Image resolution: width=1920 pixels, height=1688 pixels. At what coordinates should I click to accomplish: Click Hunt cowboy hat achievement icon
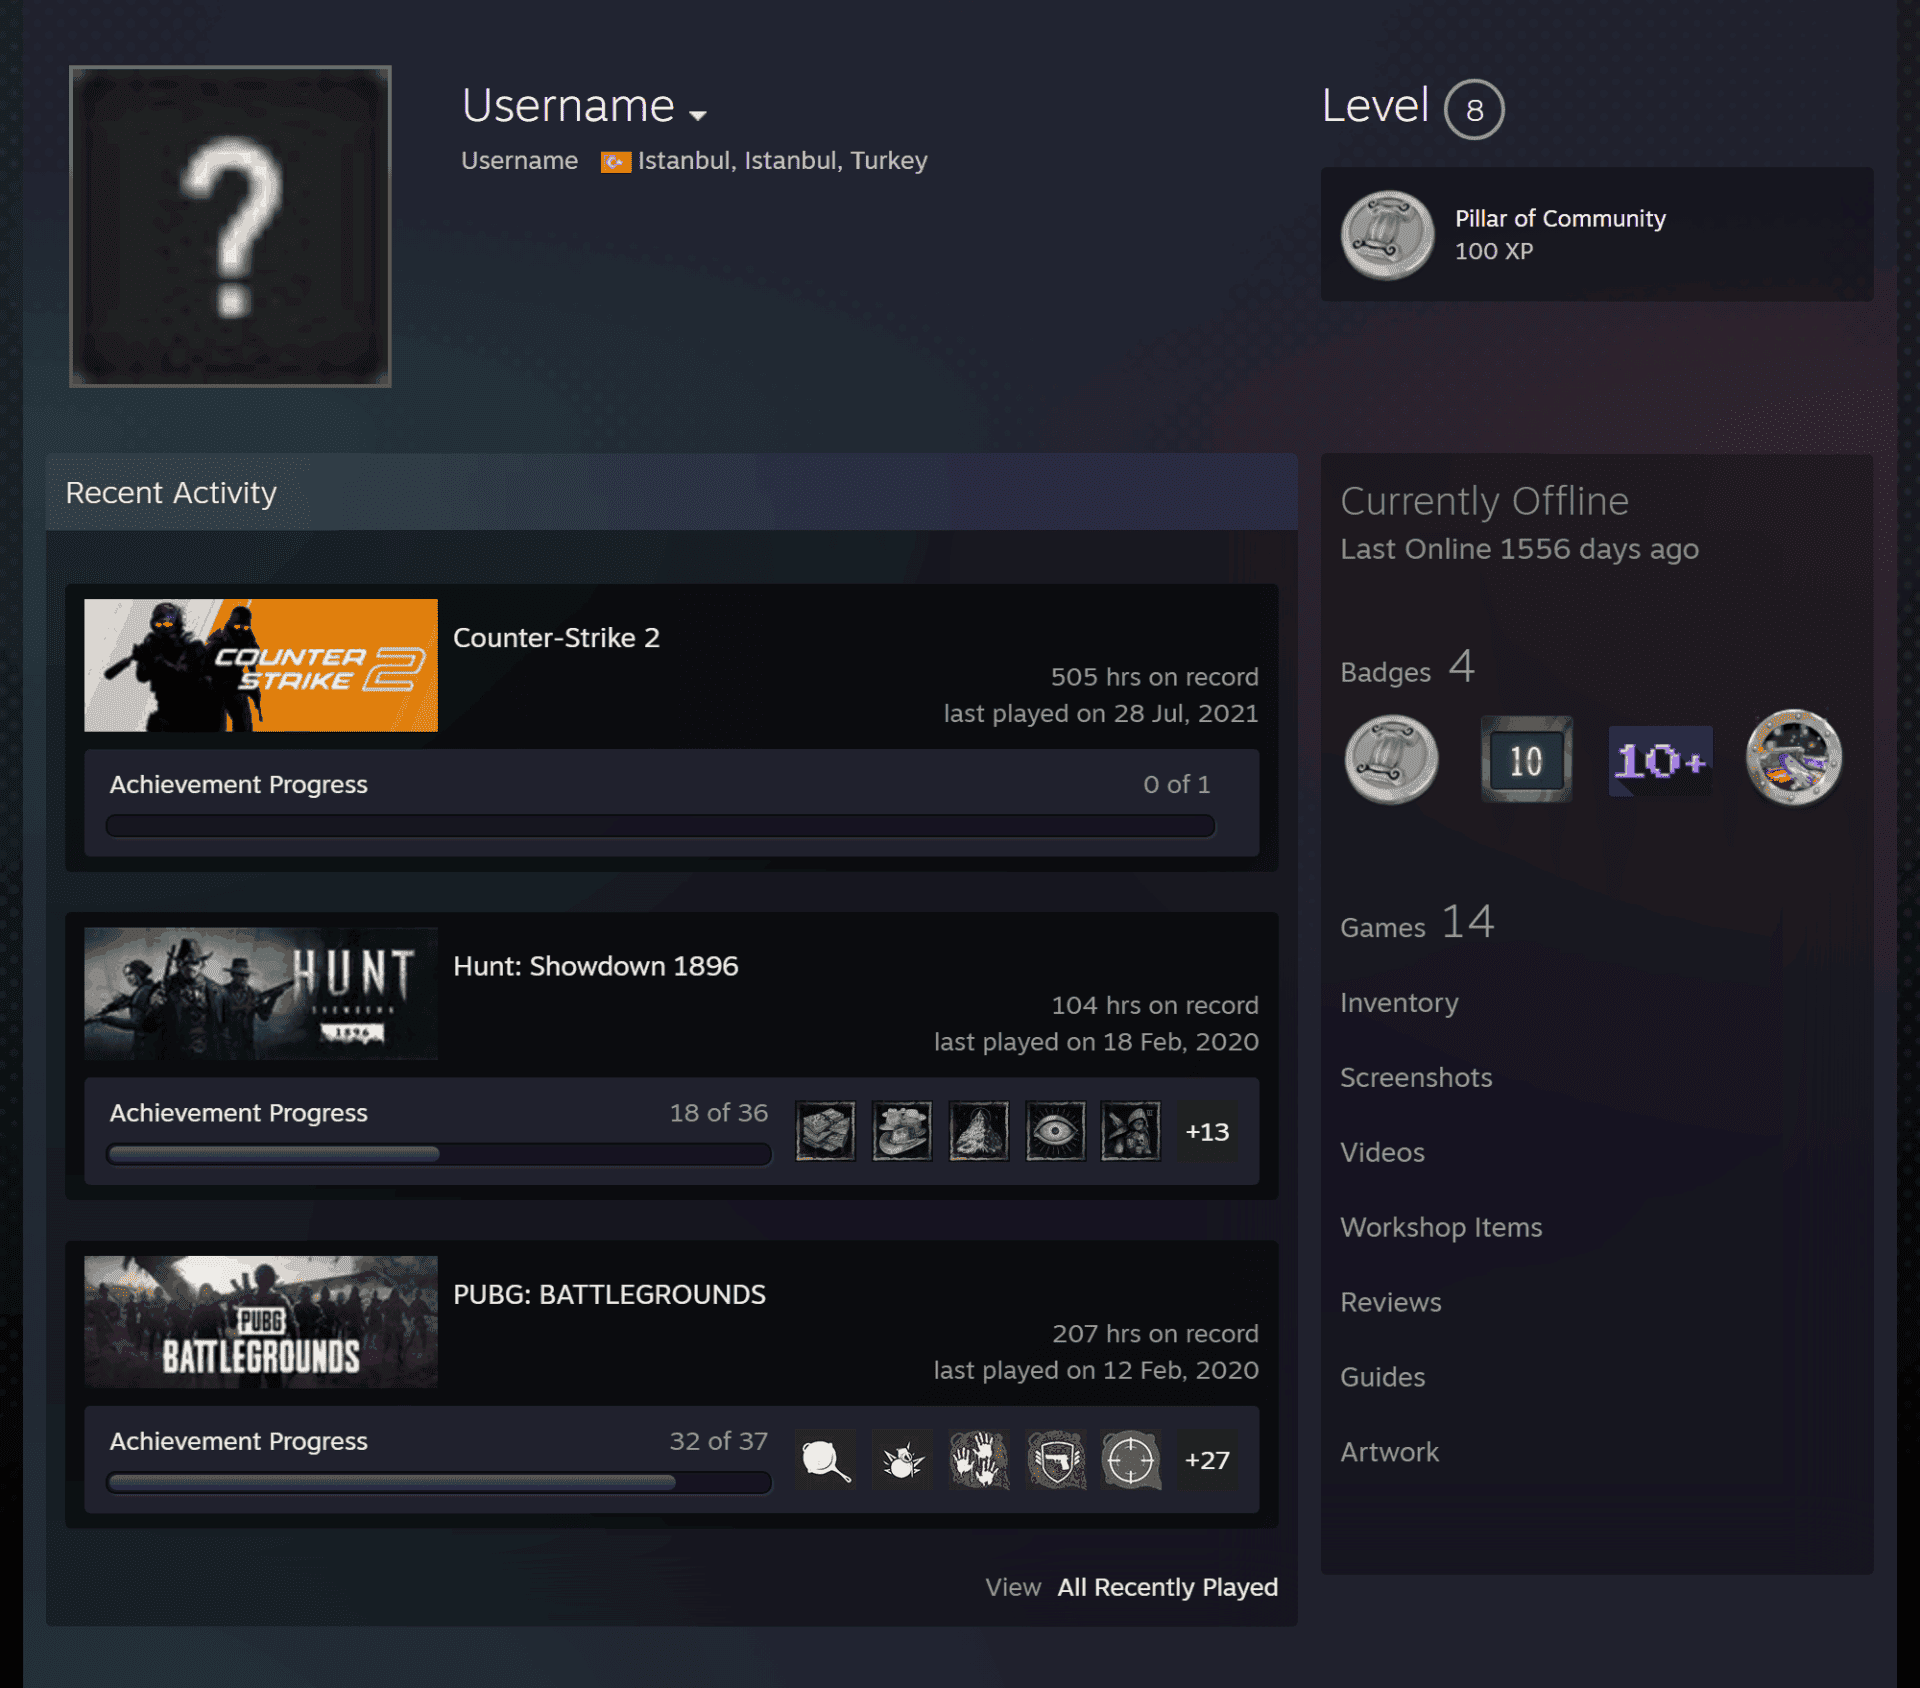tap(902, 1131)
